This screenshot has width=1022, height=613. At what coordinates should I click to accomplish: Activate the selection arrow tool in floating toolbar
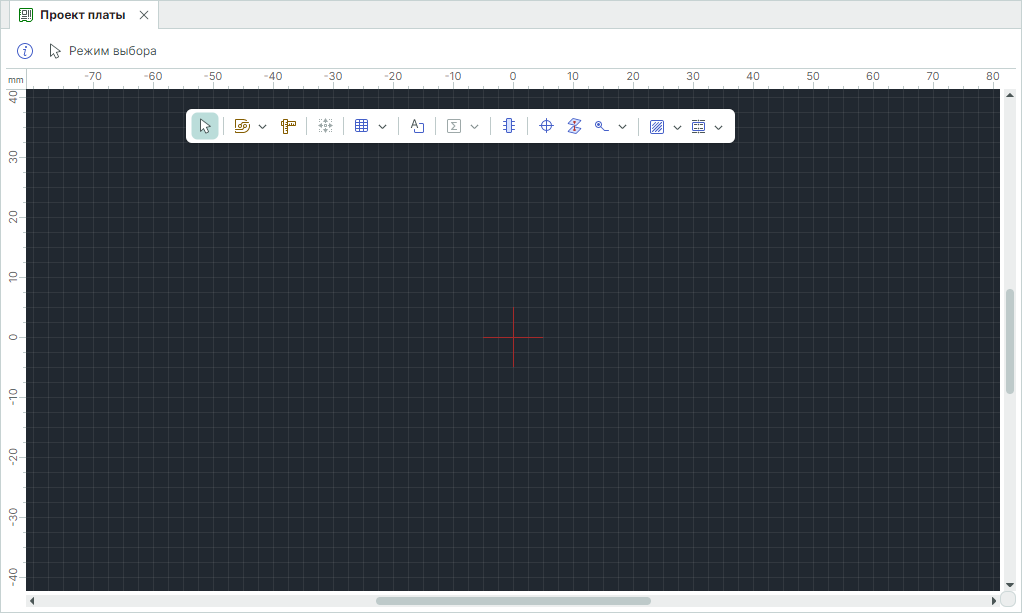coord(204,126)
